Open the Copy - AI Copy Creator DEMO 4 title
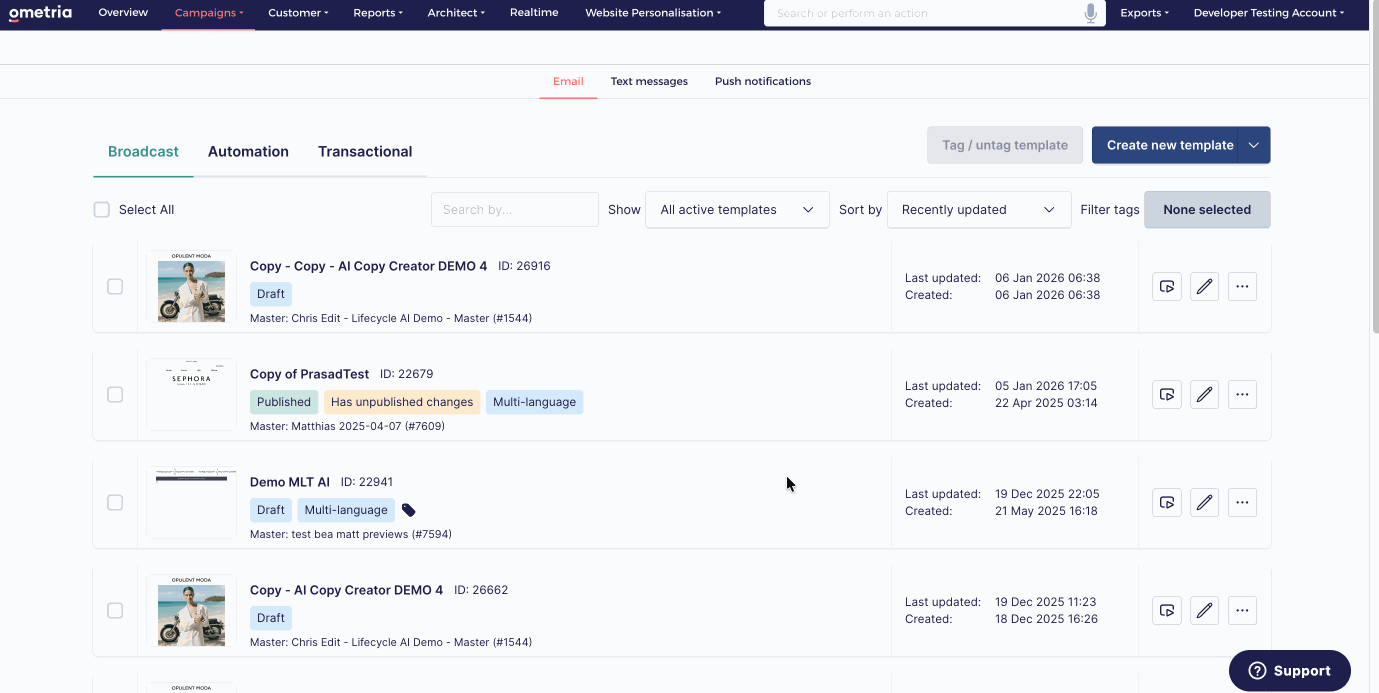The image size is (1379, 693). 346,590
